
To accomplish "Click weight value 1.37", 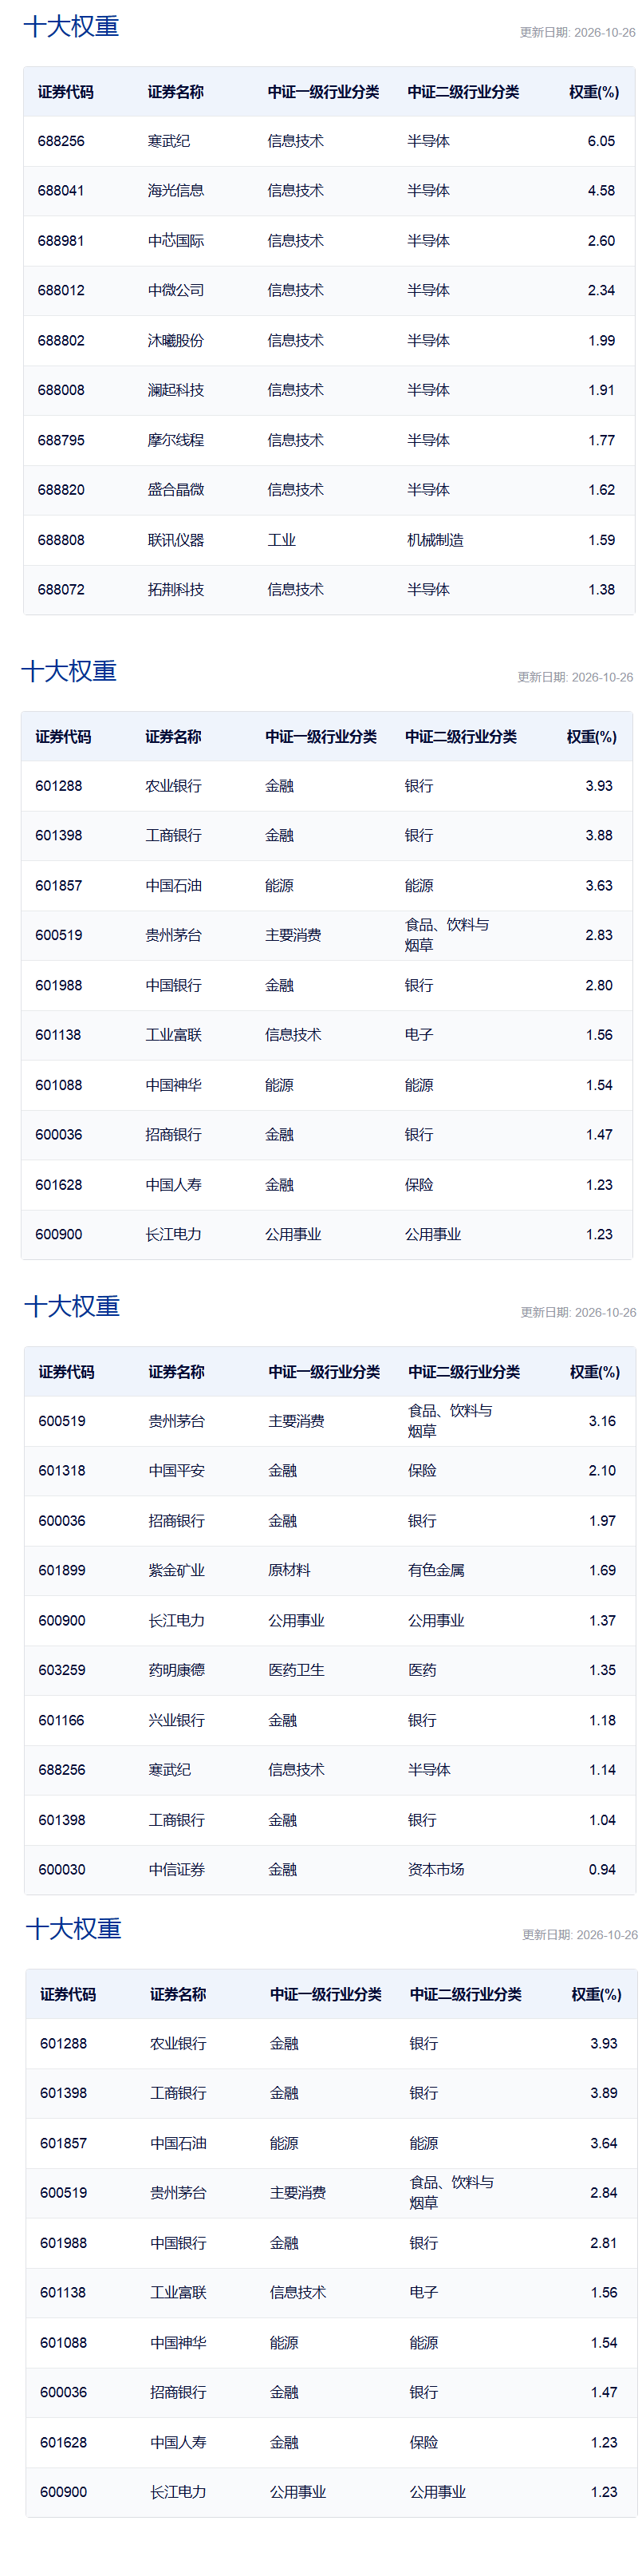I will [602, 1621].
